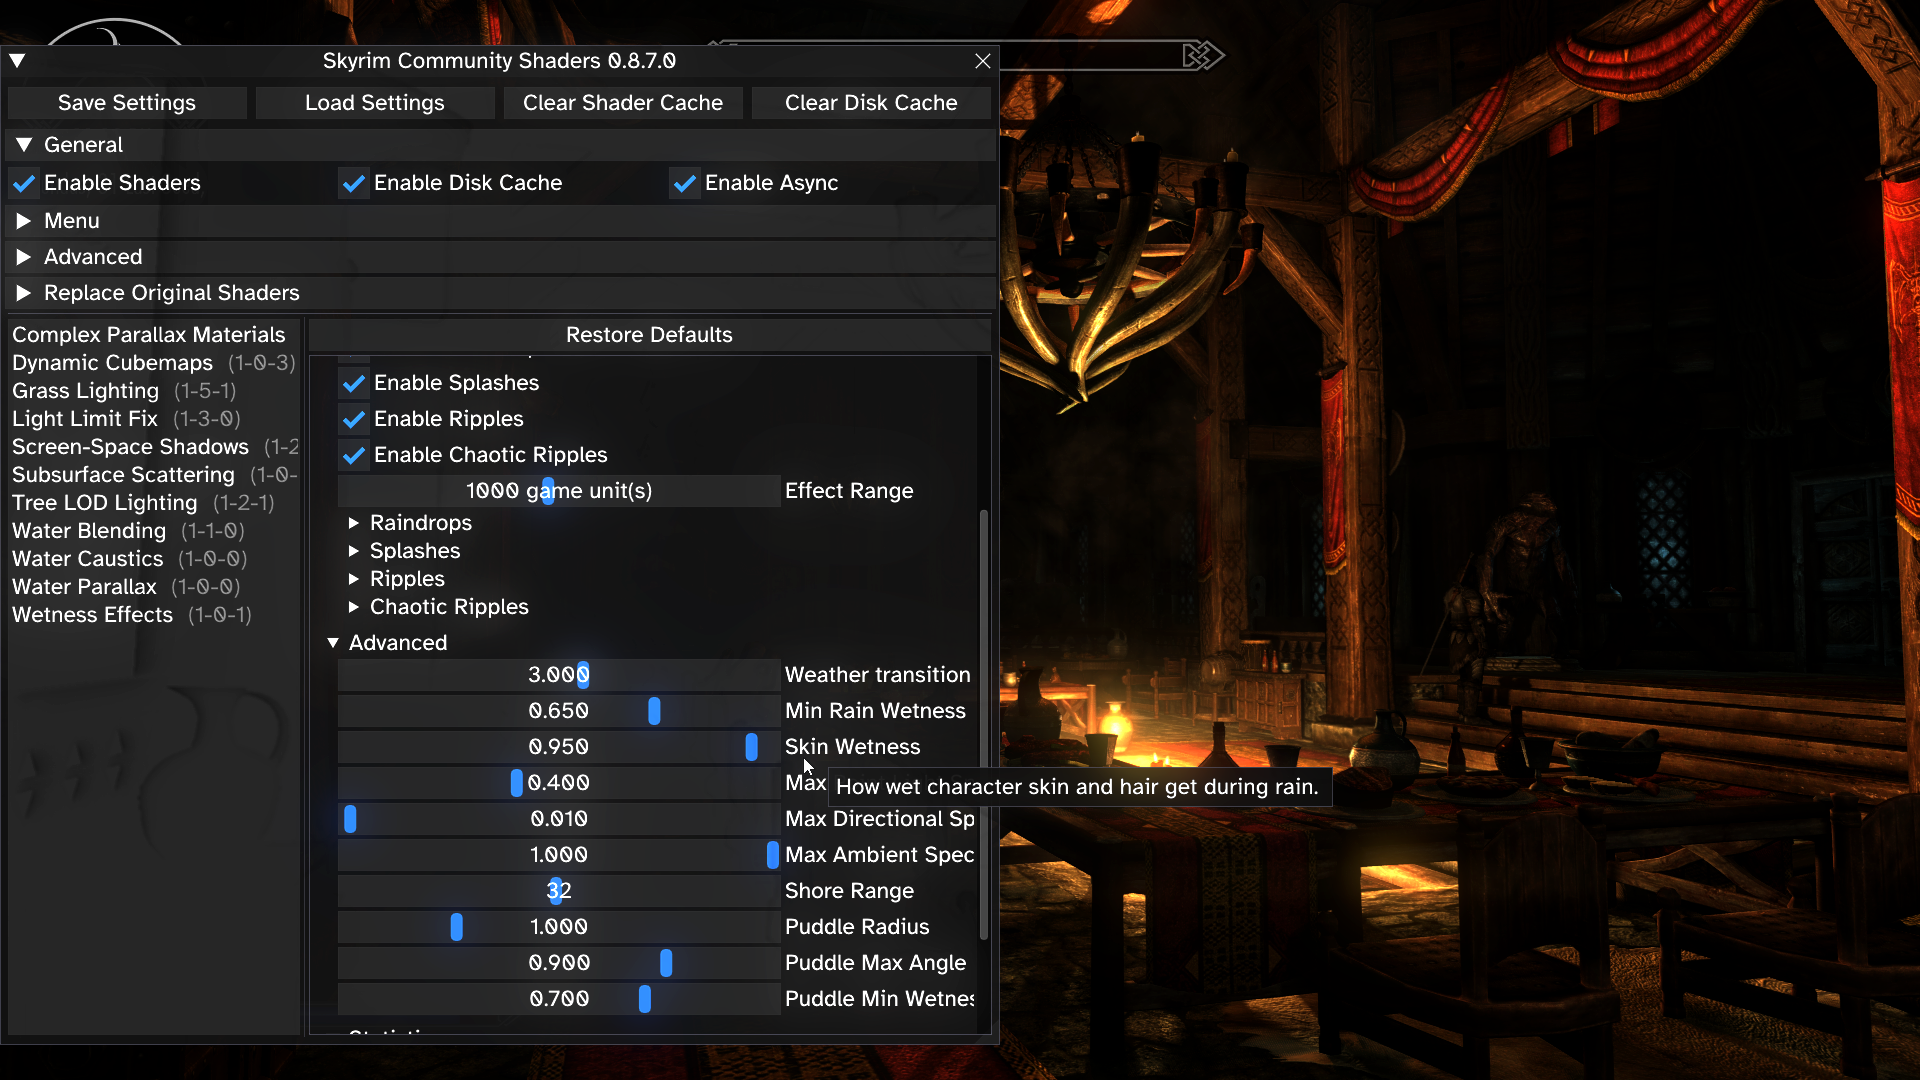Viewport: 1920px width, 1080px height.
Task: Open Complex Parallax Materials settings
Action: pos(148,335)
